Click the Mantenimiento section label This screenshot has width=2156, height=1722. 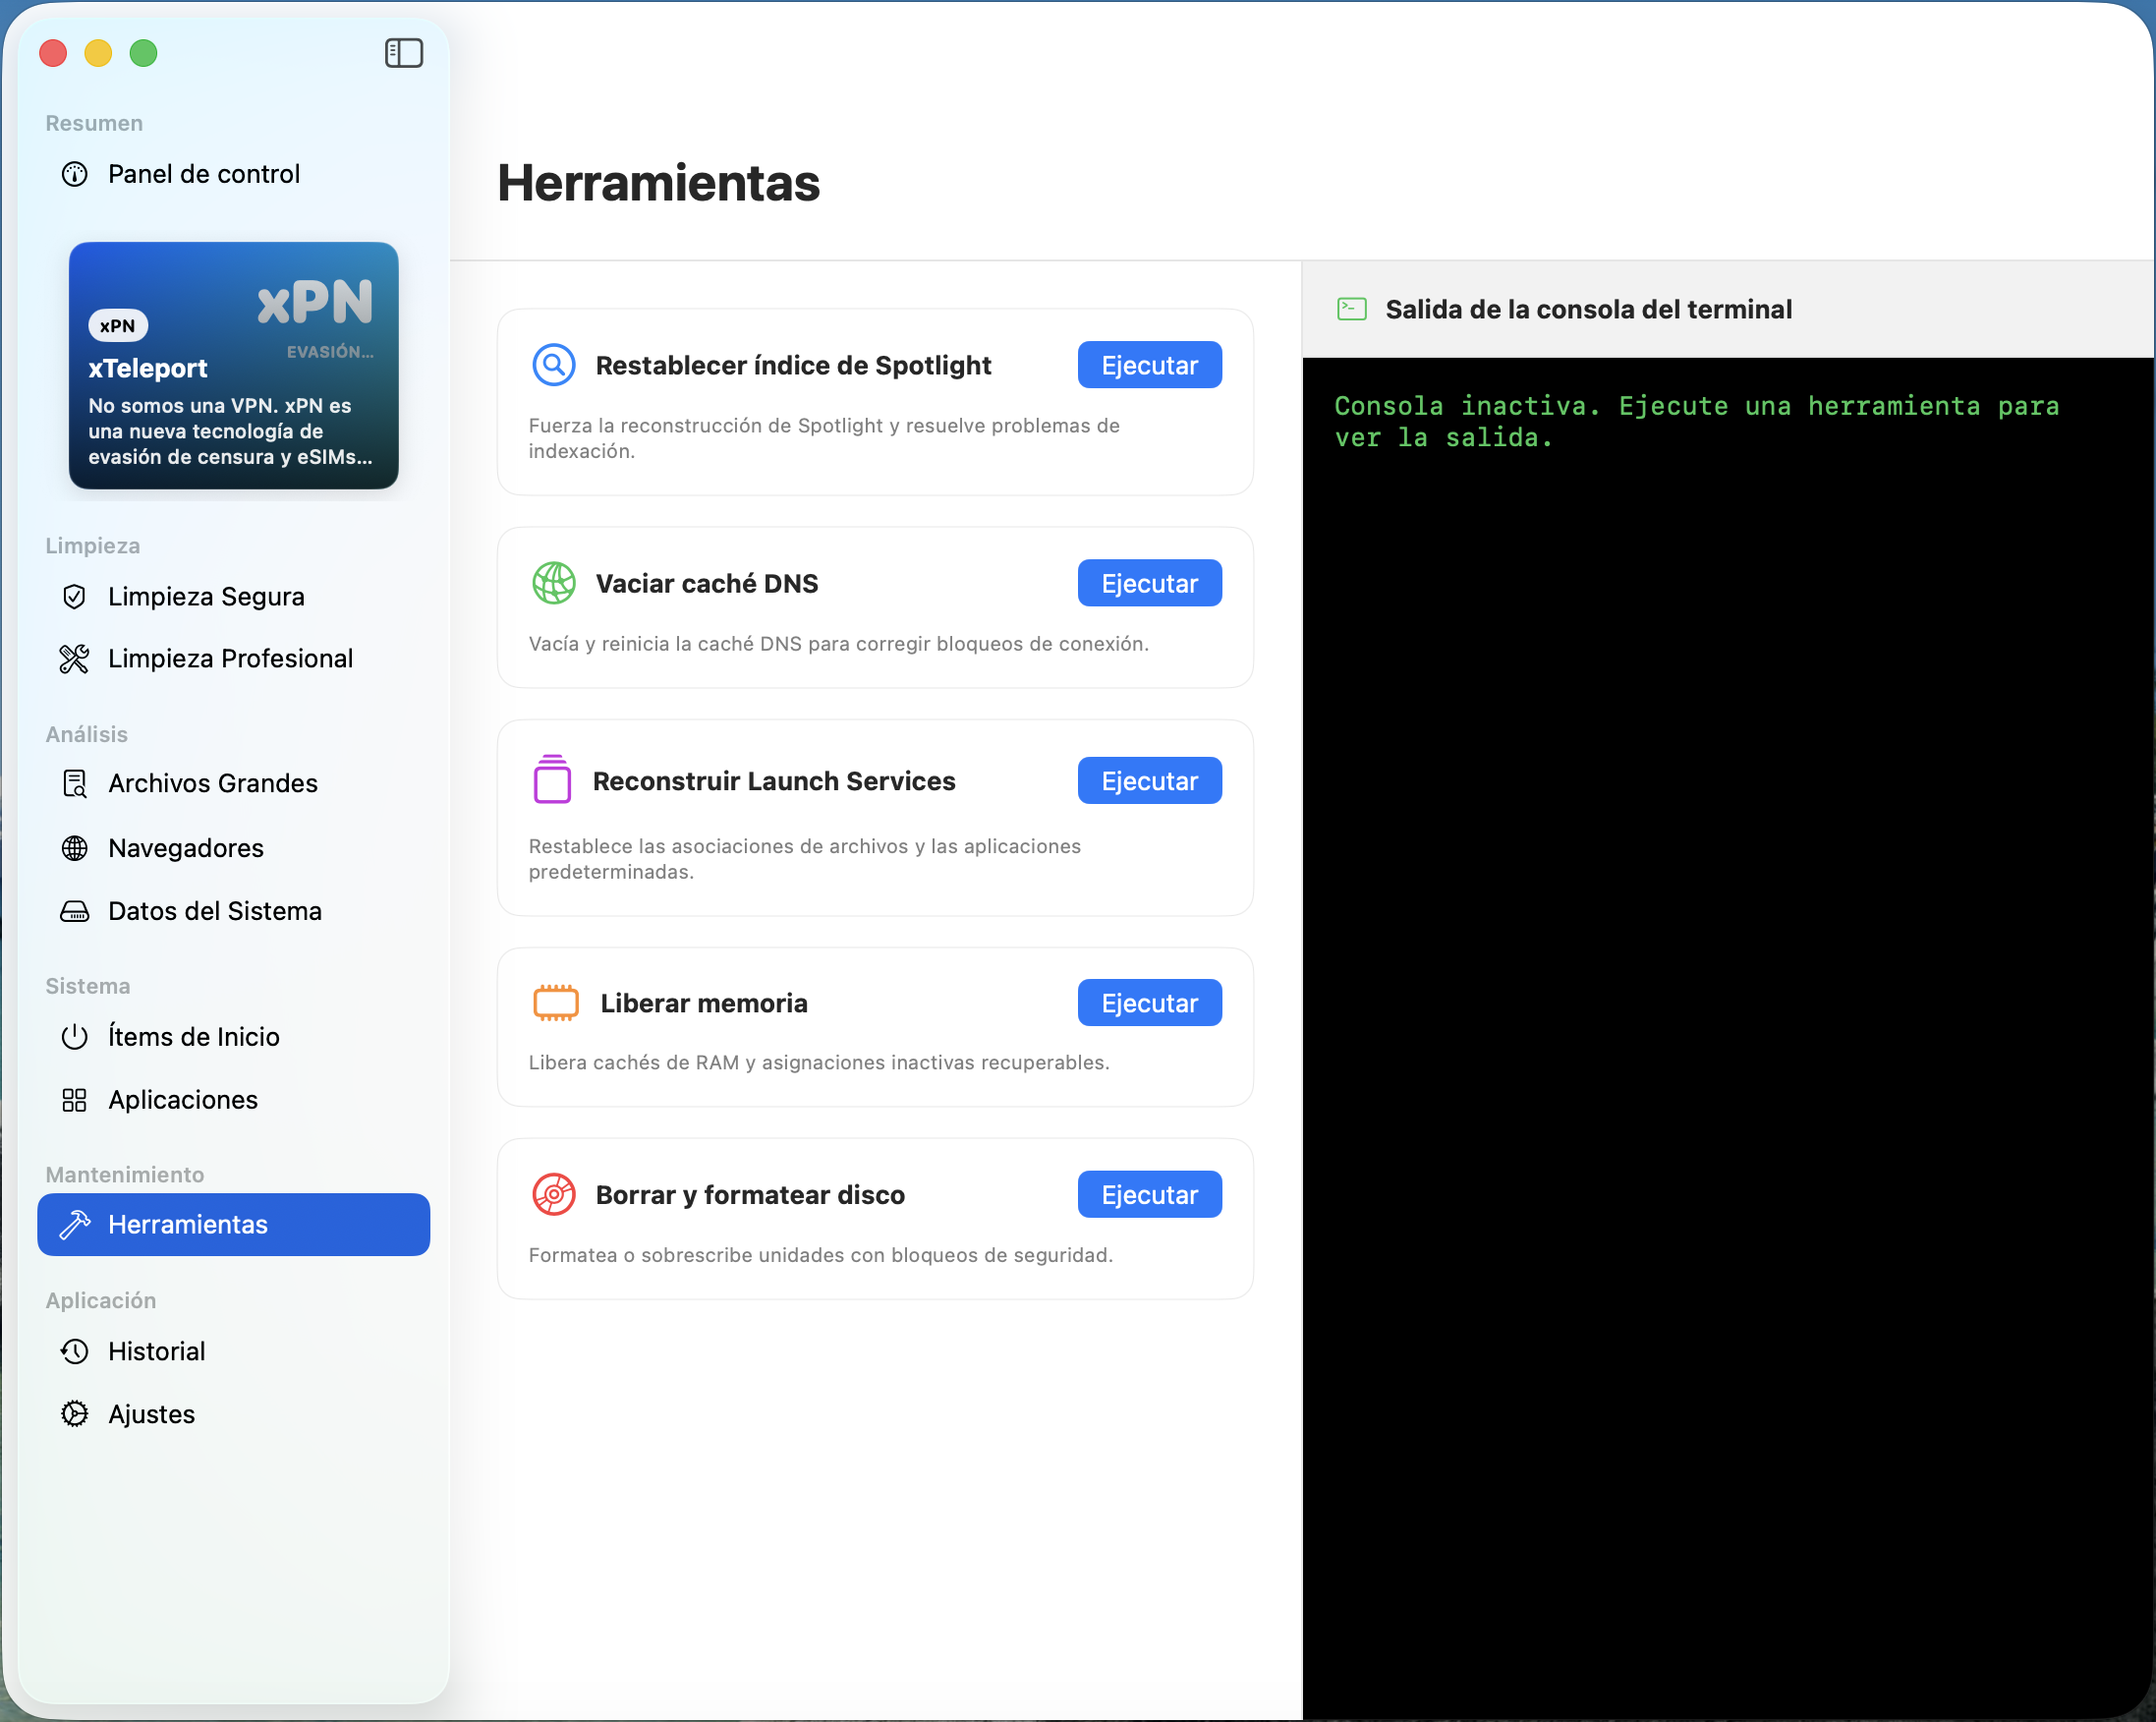point(125,1175)
